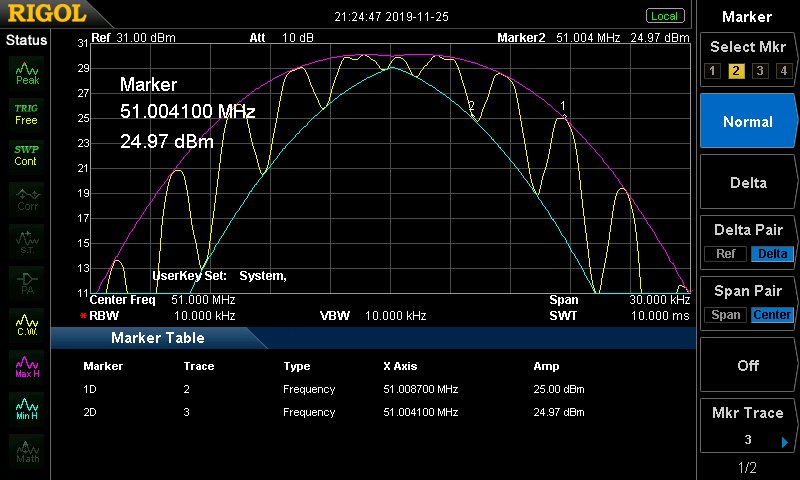Image resolution: width=800 pixels, height=480 pixels.
Task: Select the Min H cyan trace icon
Action: (x=26, y=407)
